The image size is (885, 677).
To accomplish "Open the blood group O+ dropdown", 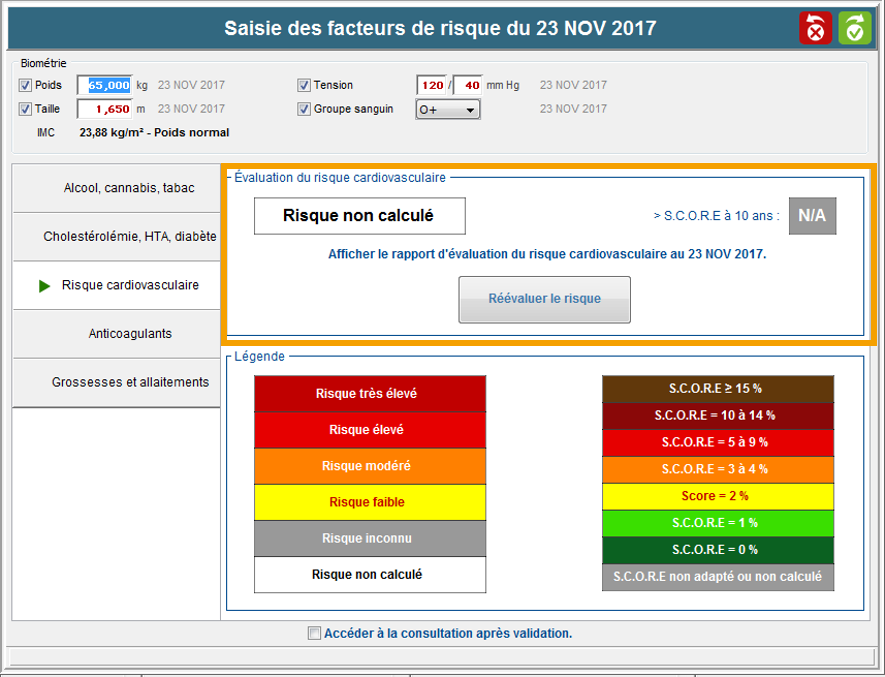I will [448, 110].
